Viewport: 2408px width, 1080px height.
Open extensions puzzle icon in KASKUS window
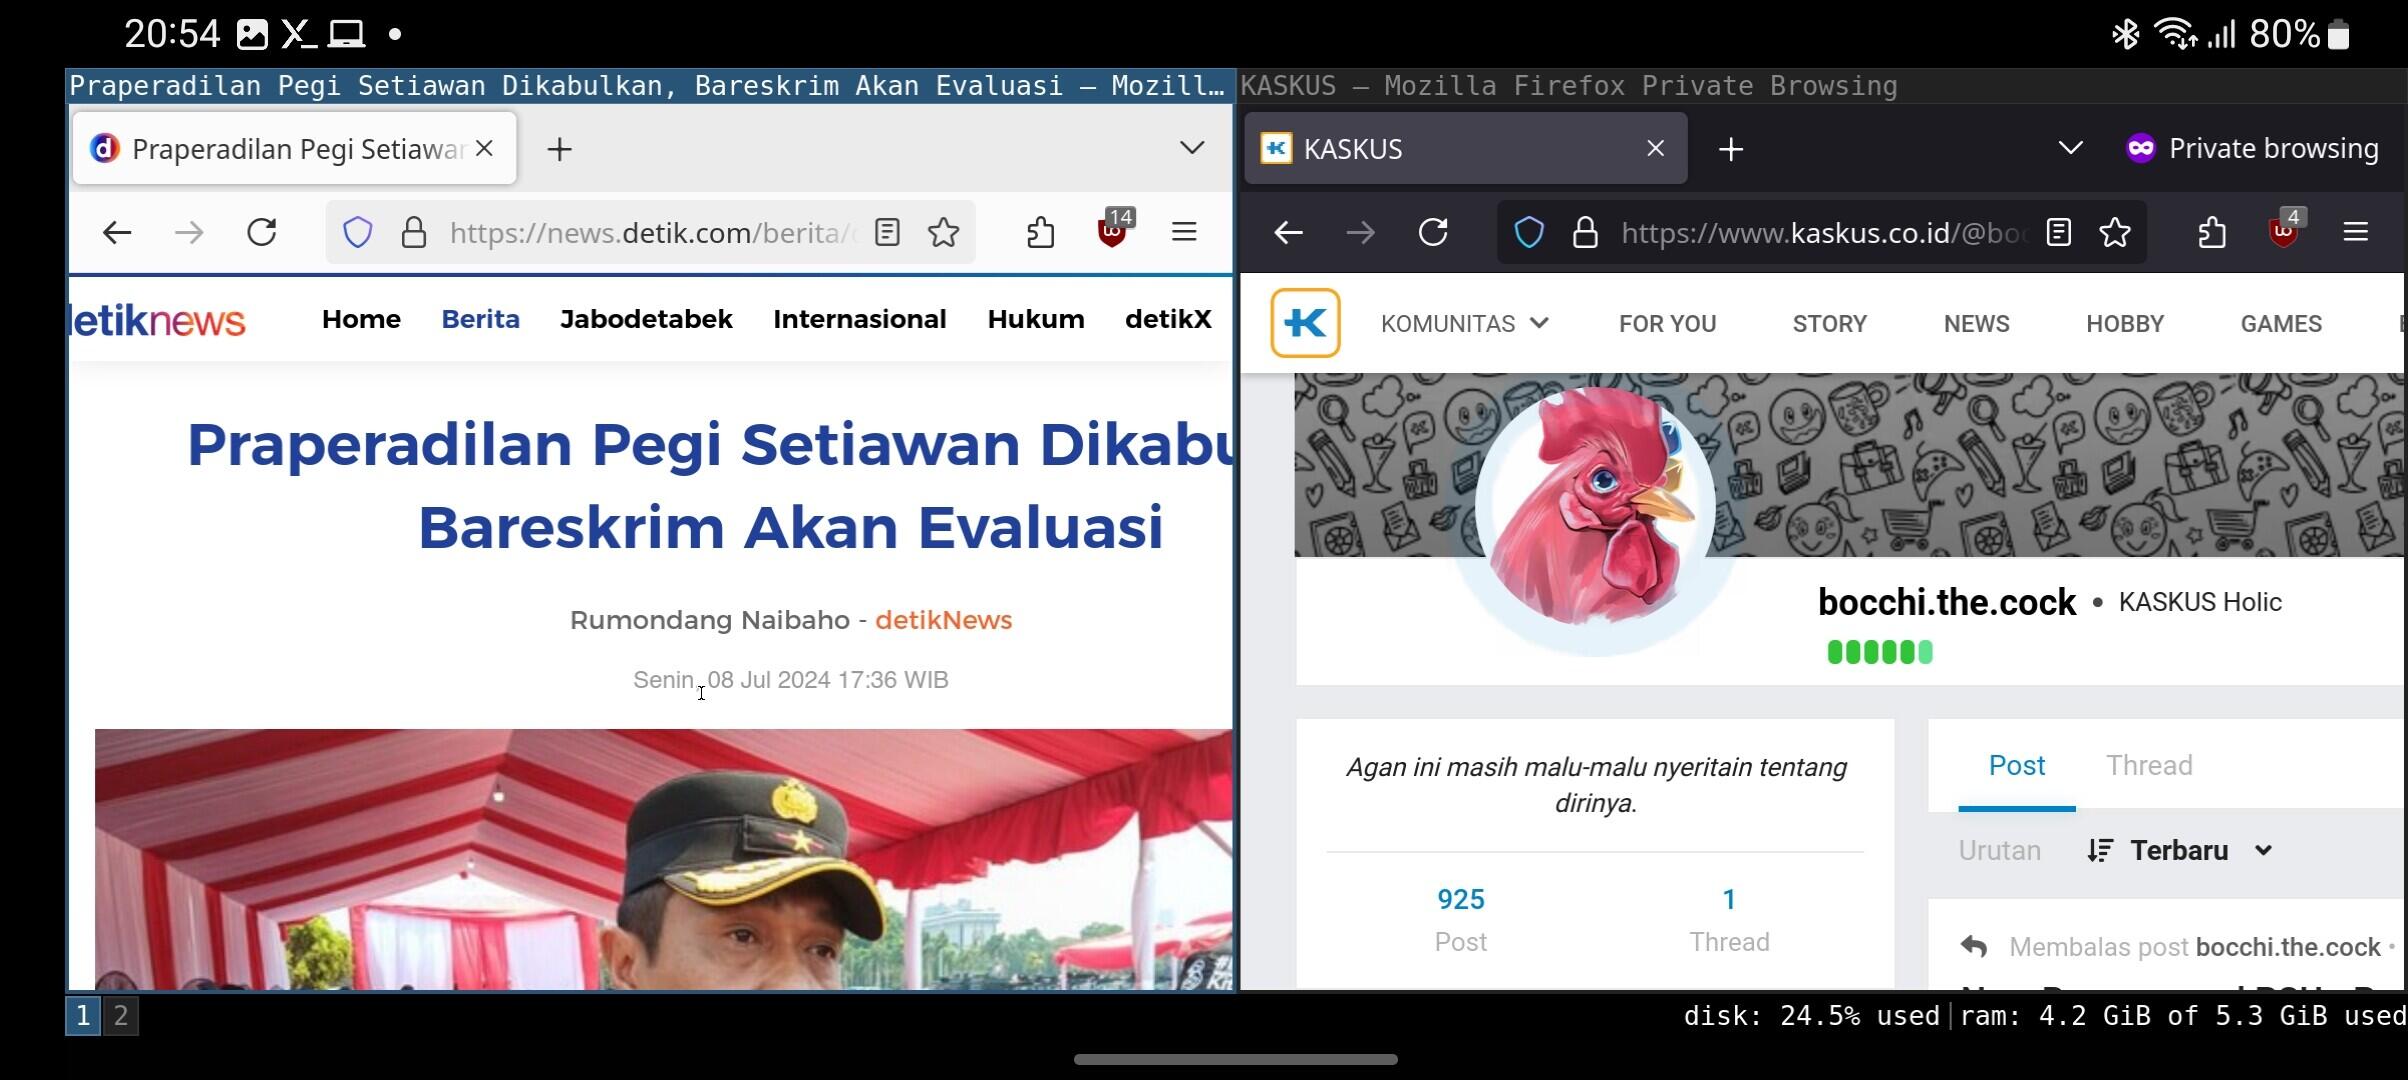pyautogui.click(x=2212, y=233)
